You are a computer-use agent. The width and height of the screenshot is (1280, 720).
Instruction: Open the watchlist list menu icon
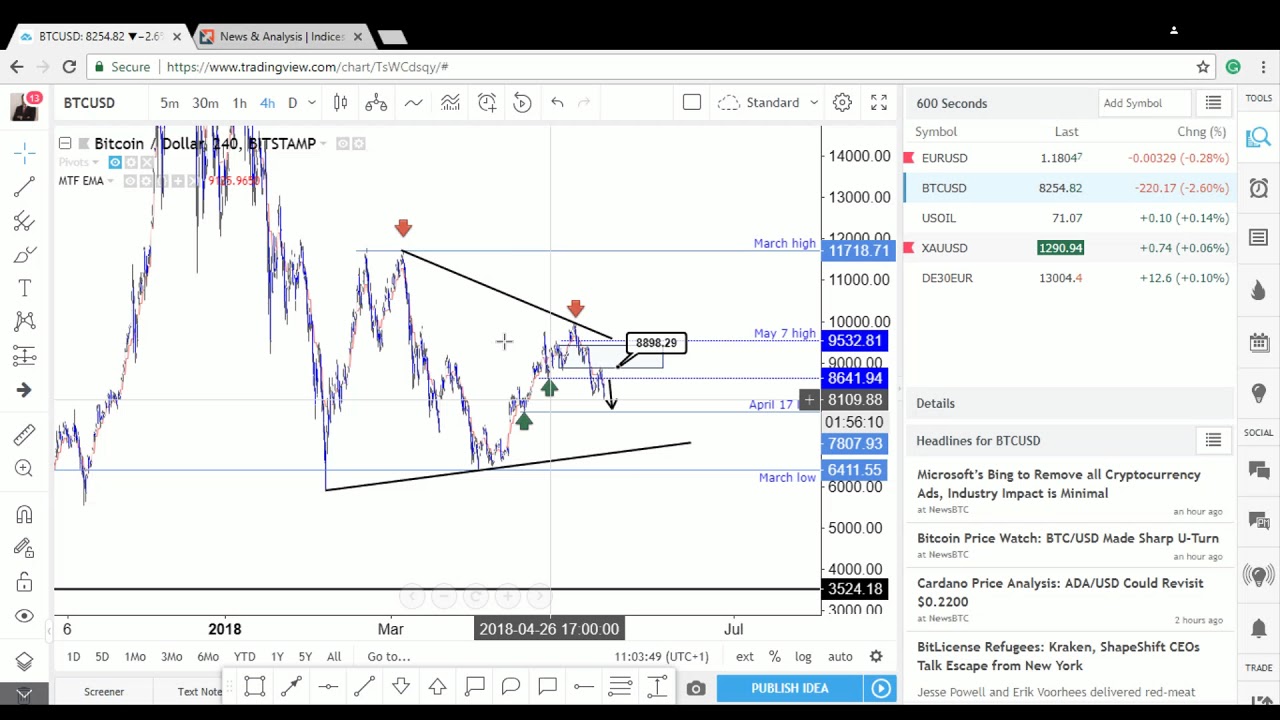click(1213, 103)
